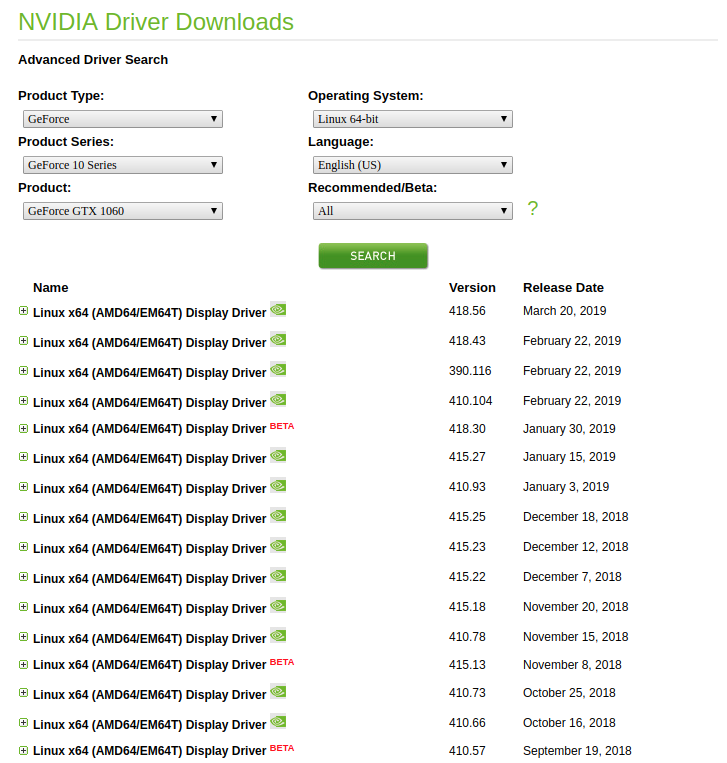The image size is (727, 763).
Task: Click the NVIDIA Driver Downloads page heading
Action: point(156,22)
